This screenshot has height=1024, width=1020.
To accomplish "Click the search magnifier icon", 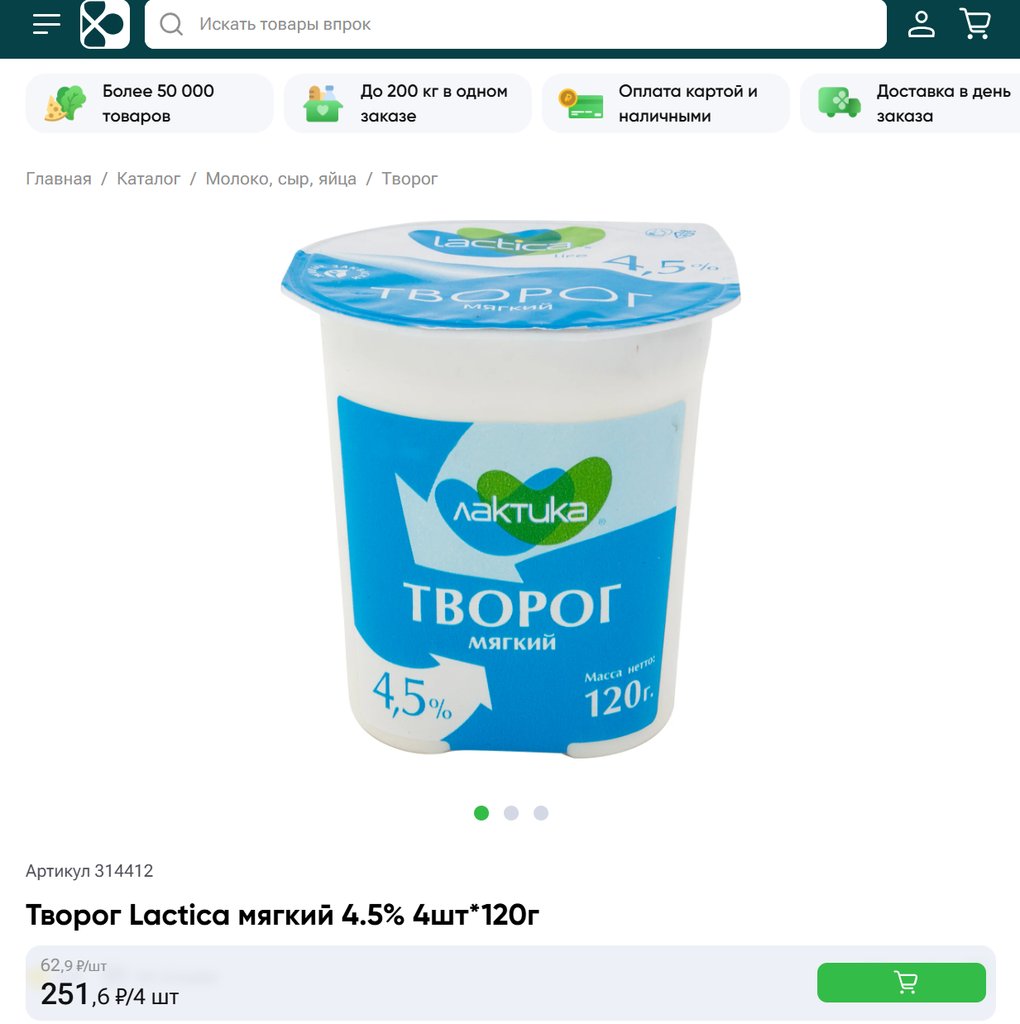I will (x=171, y=25).
